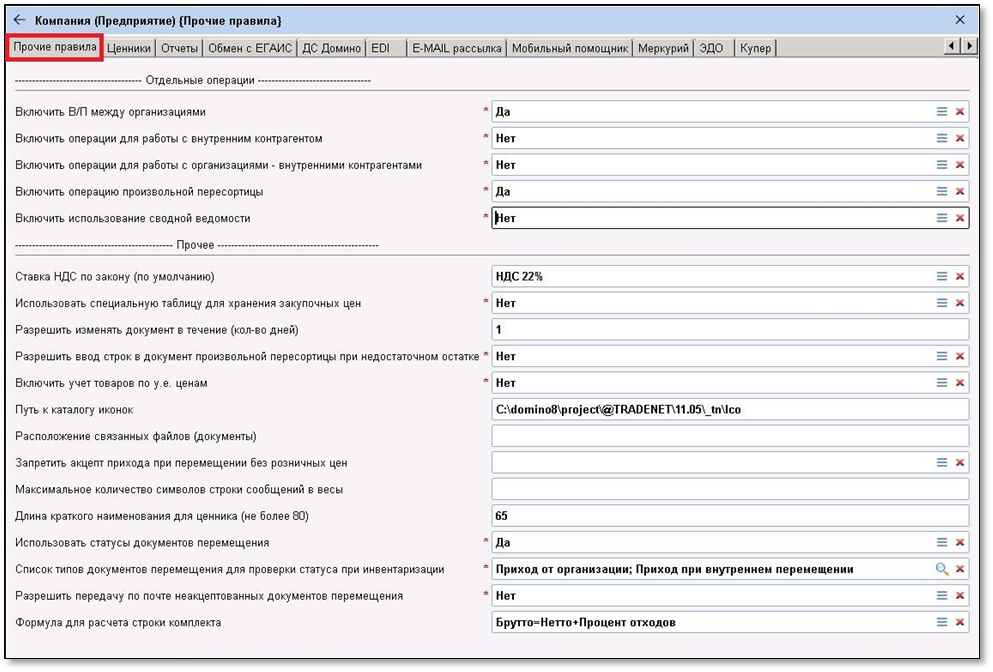The height and width of the screenshot is (672, 993).
Task: Open search for 'Список типов документов перемещения'
Action: [942, 569]
